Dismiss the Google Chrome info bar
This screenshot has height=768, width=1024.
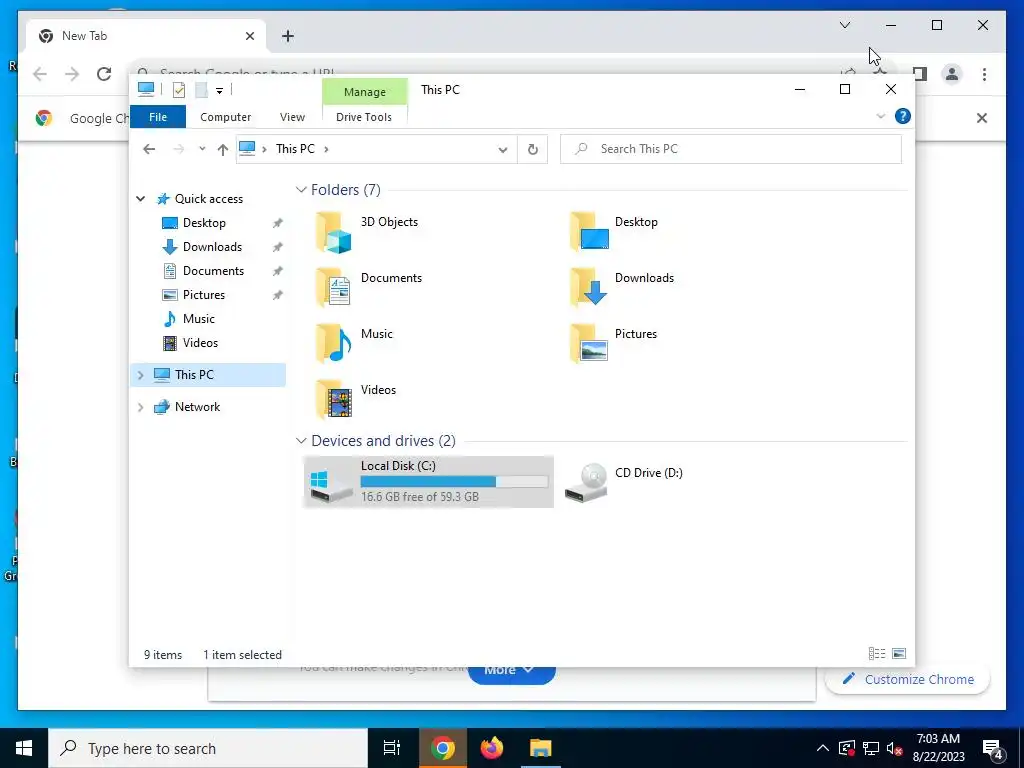[x=982, y=118]
